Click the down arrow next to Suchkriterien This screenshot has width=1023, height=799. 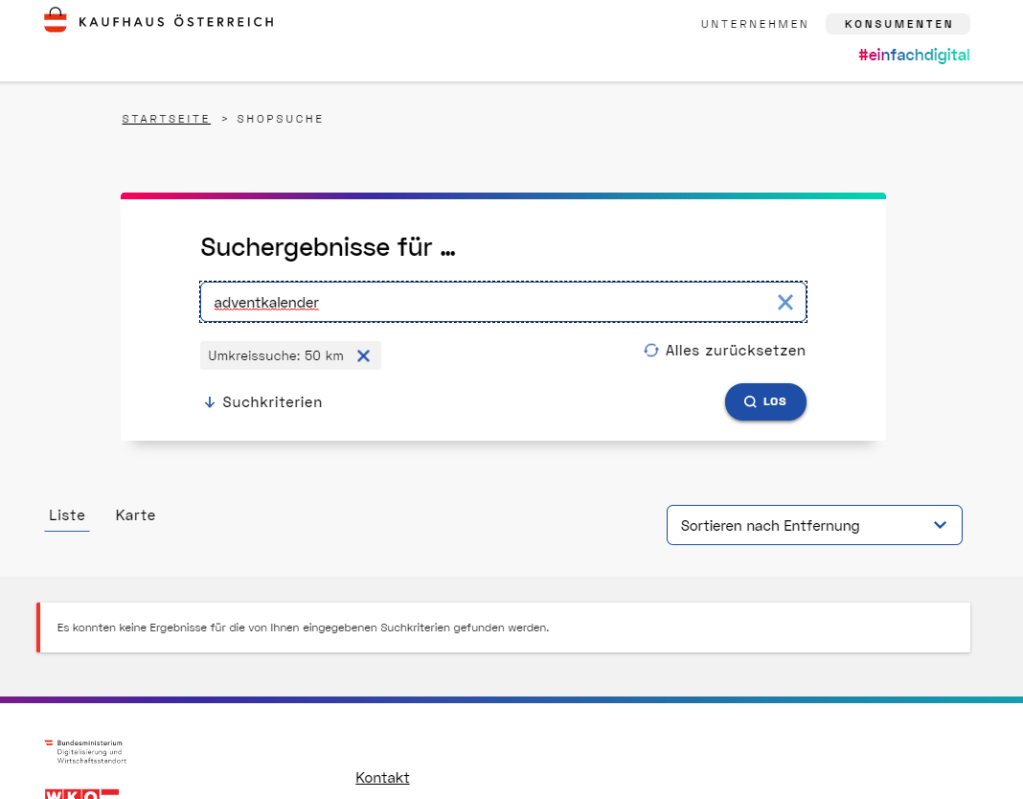click(x=209, y=402)
